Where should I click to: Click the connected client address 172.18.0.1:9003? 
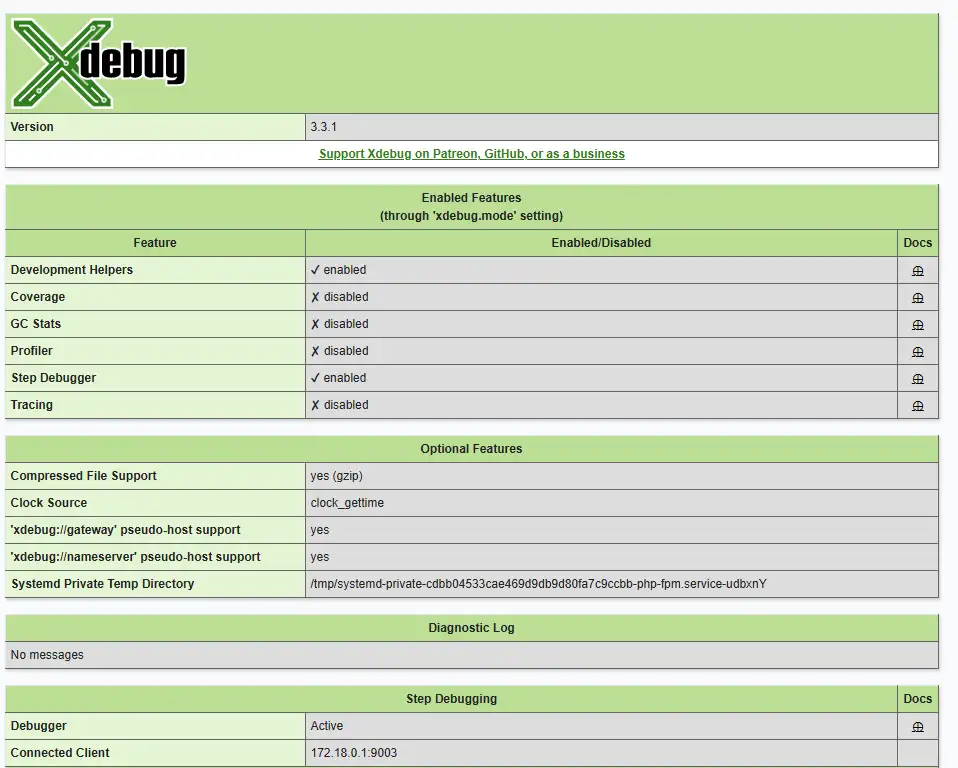coord(354,753)
